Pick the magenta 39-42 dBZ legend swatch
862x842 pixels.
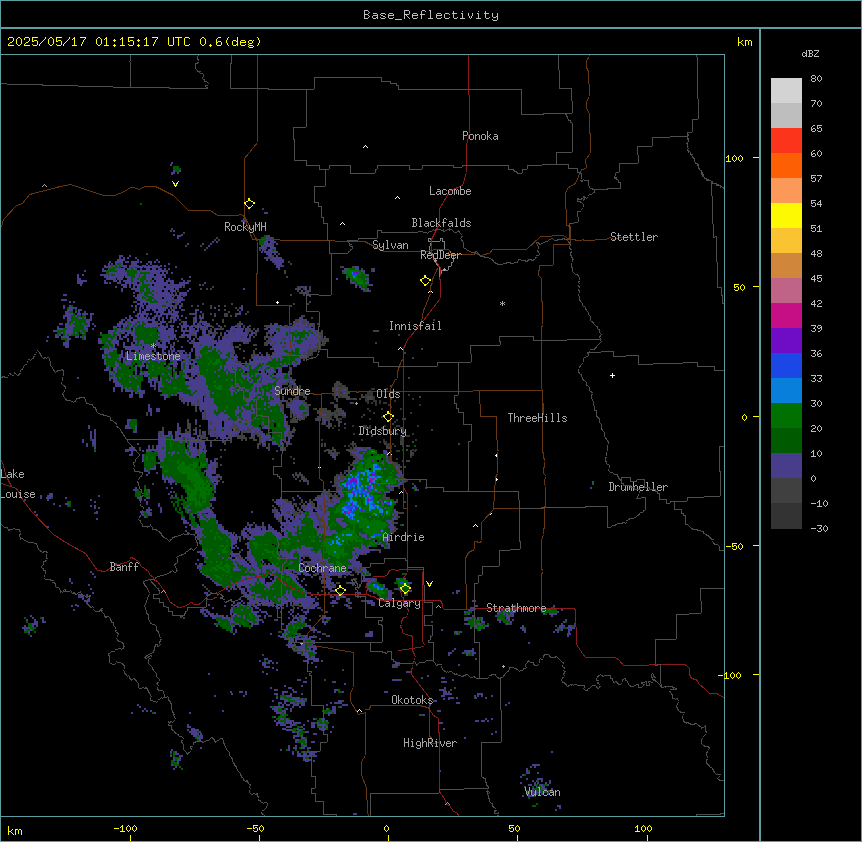click(x=786, y=315)
